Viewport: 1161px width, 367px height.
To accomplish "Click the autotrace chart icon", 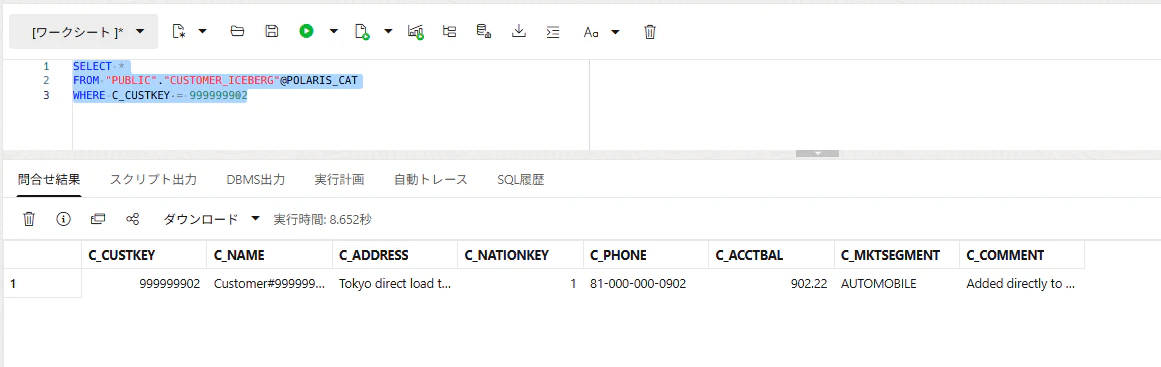I will click(415, 31).
